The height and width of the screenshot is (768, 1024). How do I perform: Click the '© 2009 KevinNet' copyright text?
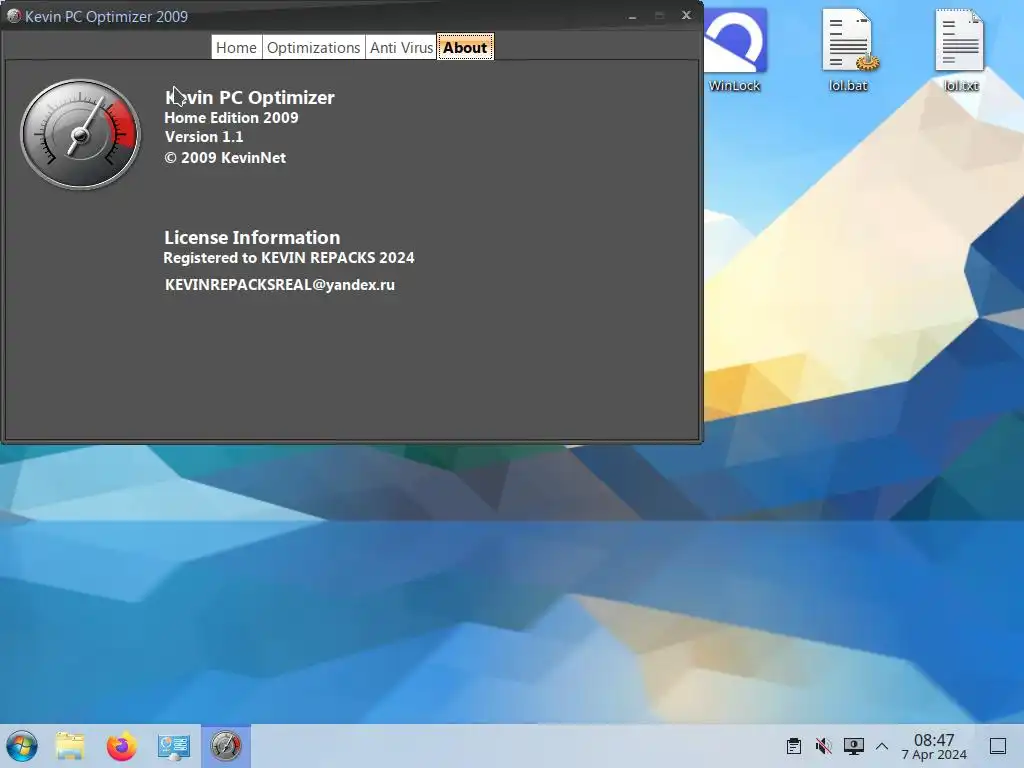pyautogui.click(x=225, y=157)
